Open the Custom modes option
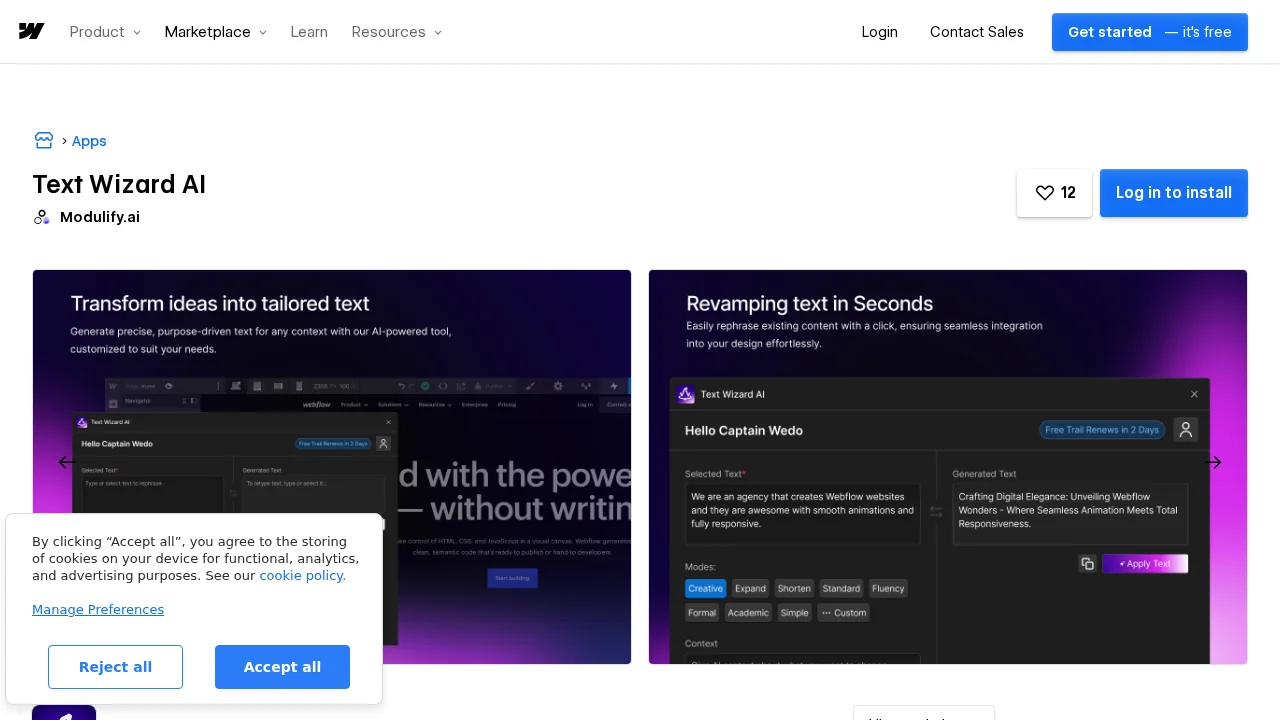1280x720 pixels. pyautogui.click(x=844, y=612)
